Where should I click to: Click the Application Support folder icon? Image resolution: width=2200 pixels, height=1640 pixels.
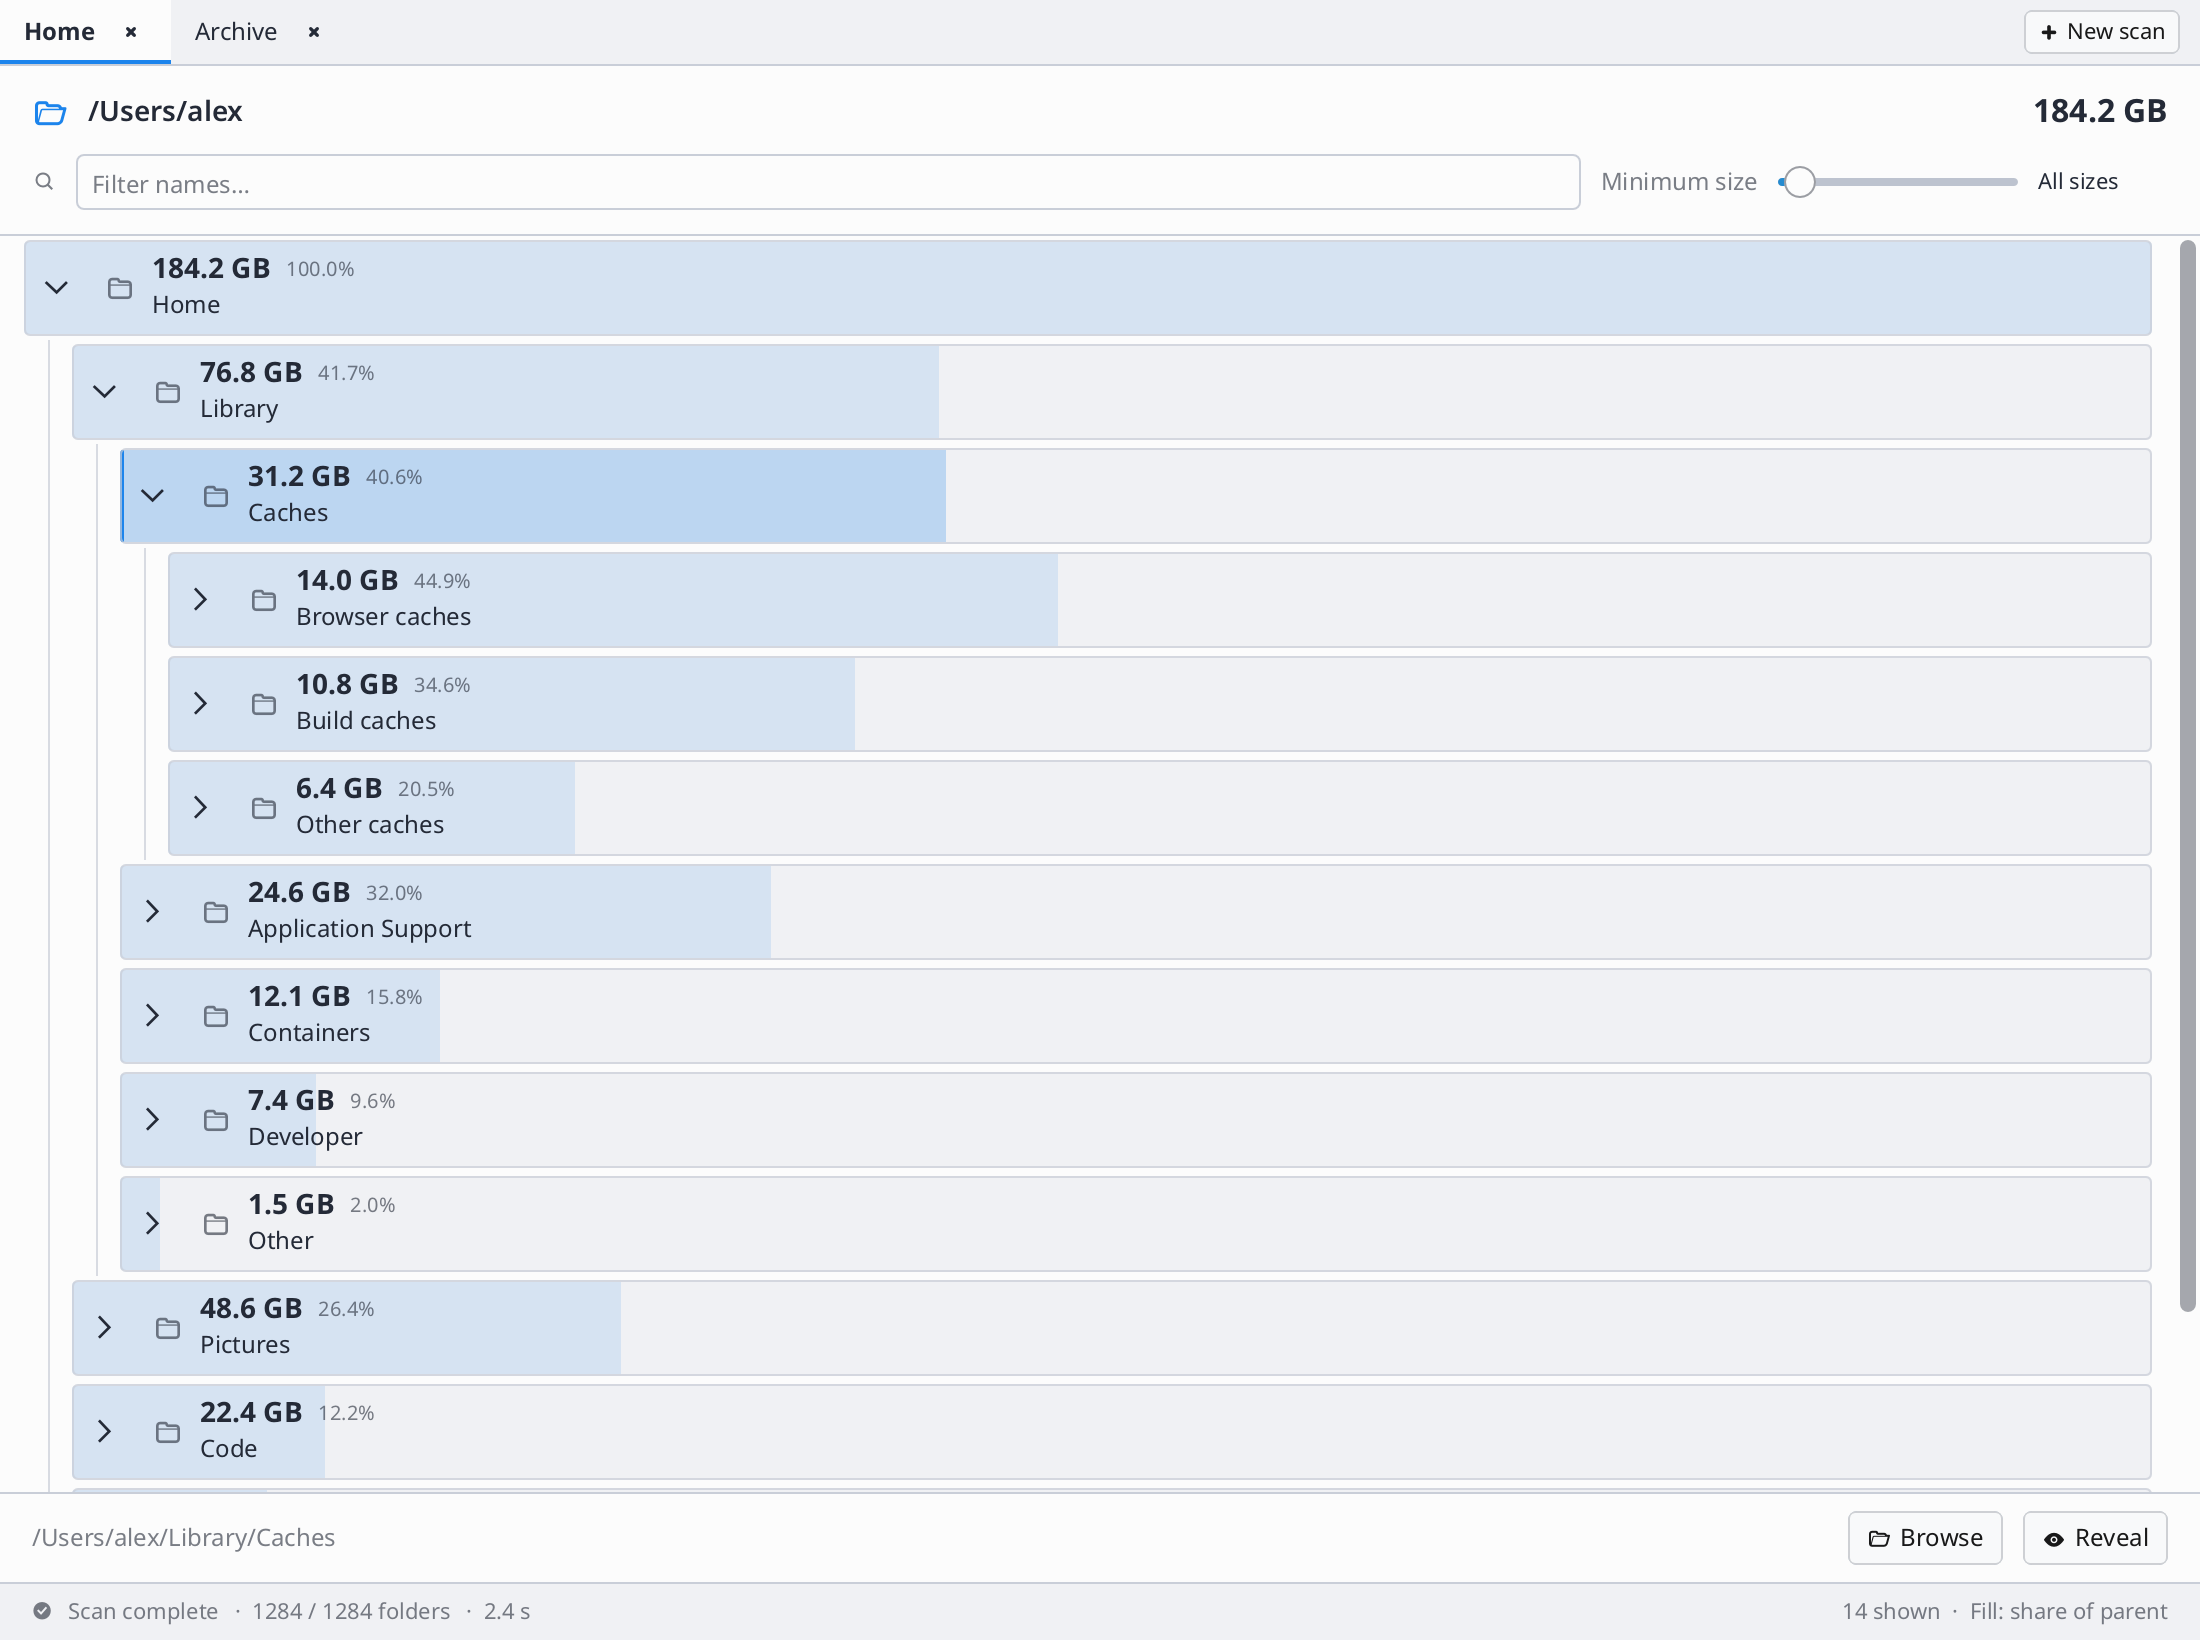click(216, 912)
